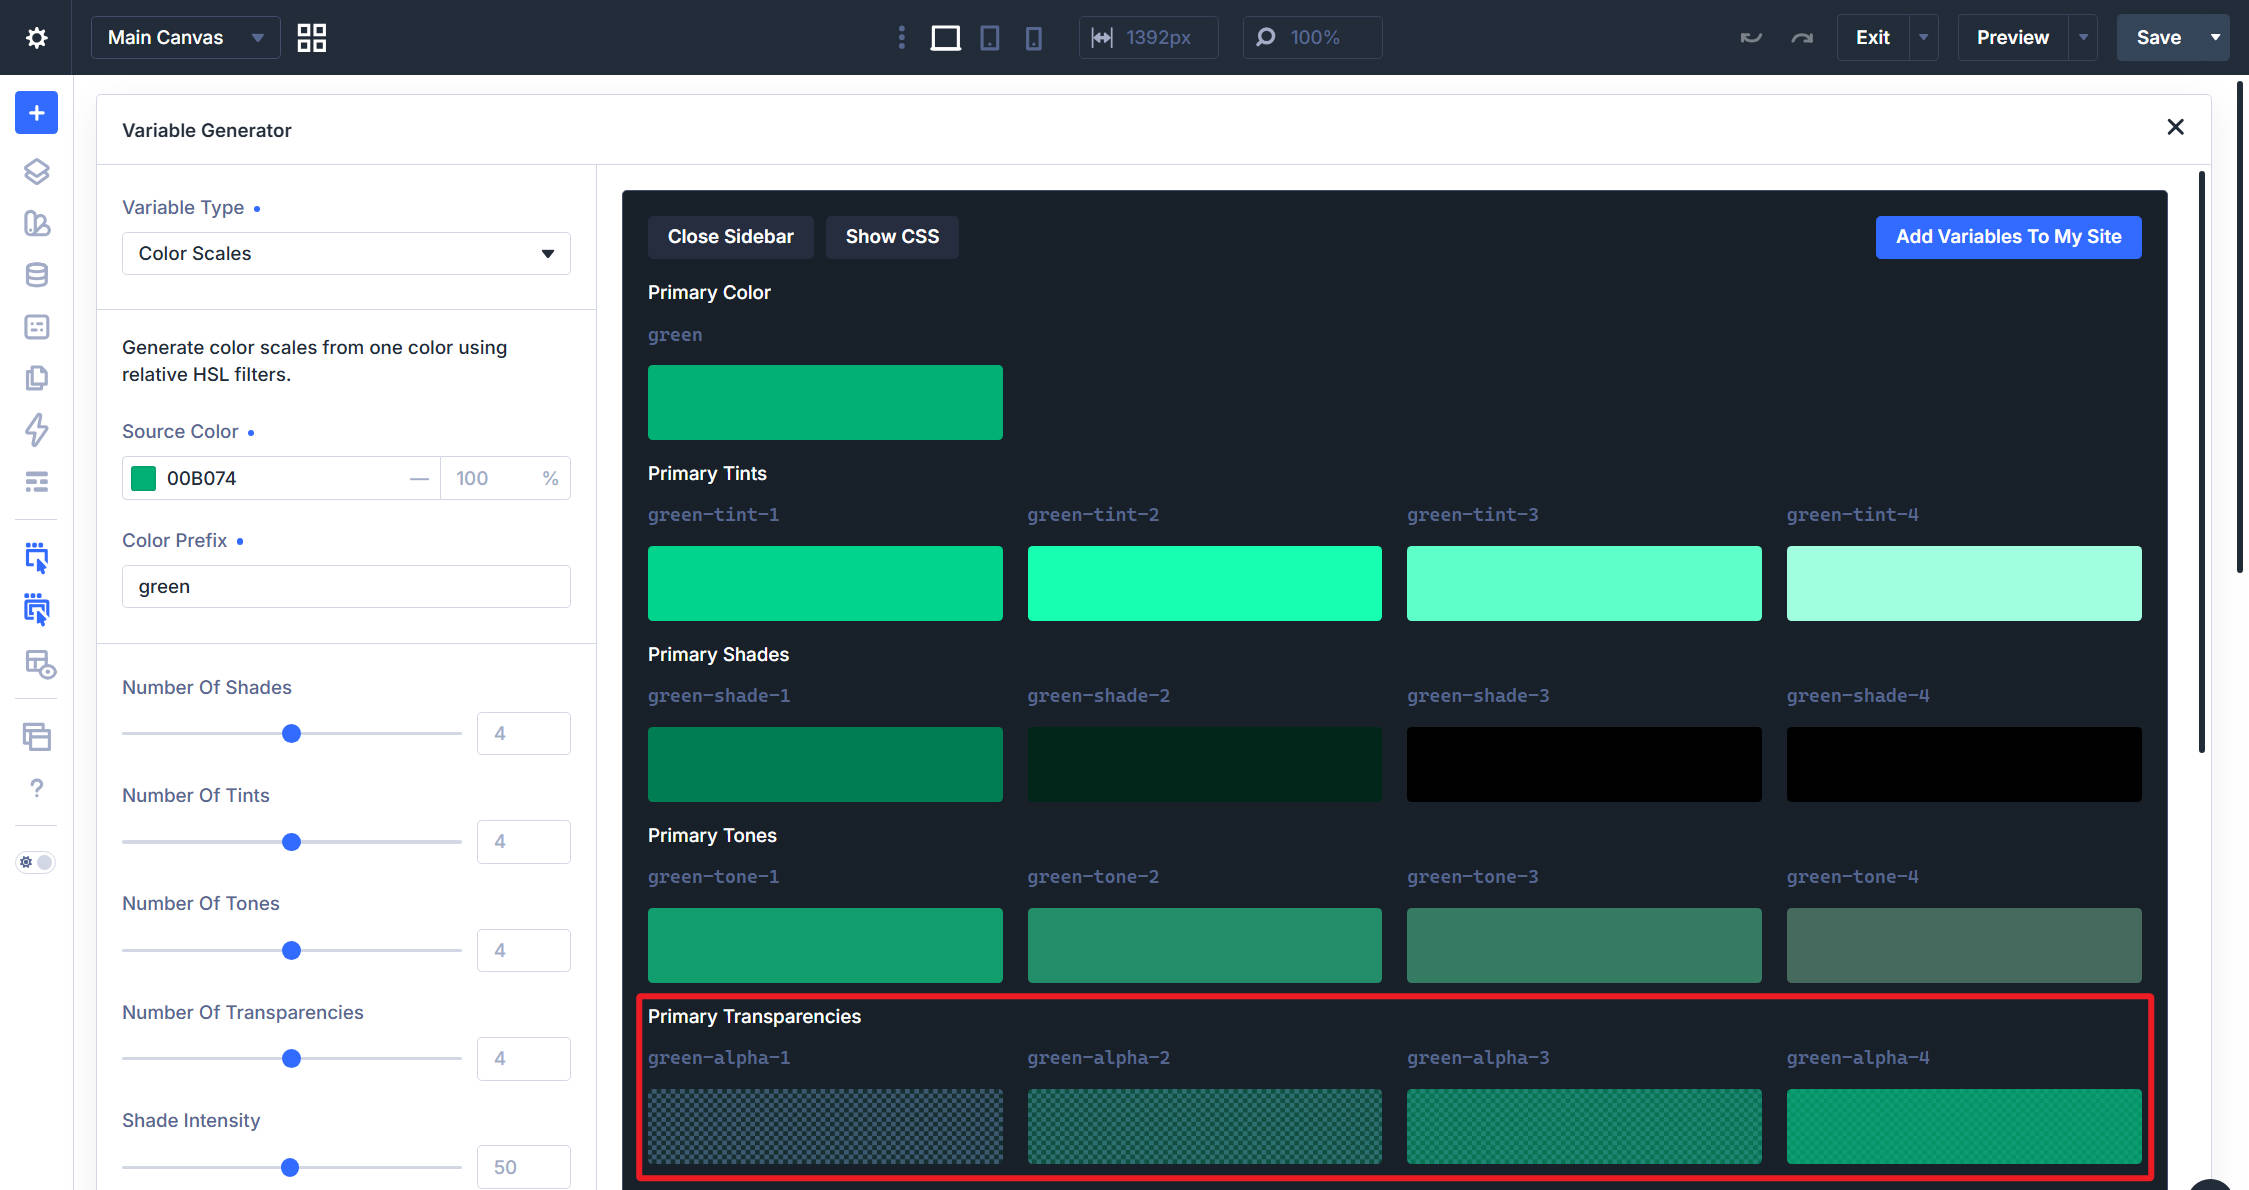Viewport: 2249px width, 1190px height.
Task: Select the mobile viewport icon
Action: point(1034,38)
